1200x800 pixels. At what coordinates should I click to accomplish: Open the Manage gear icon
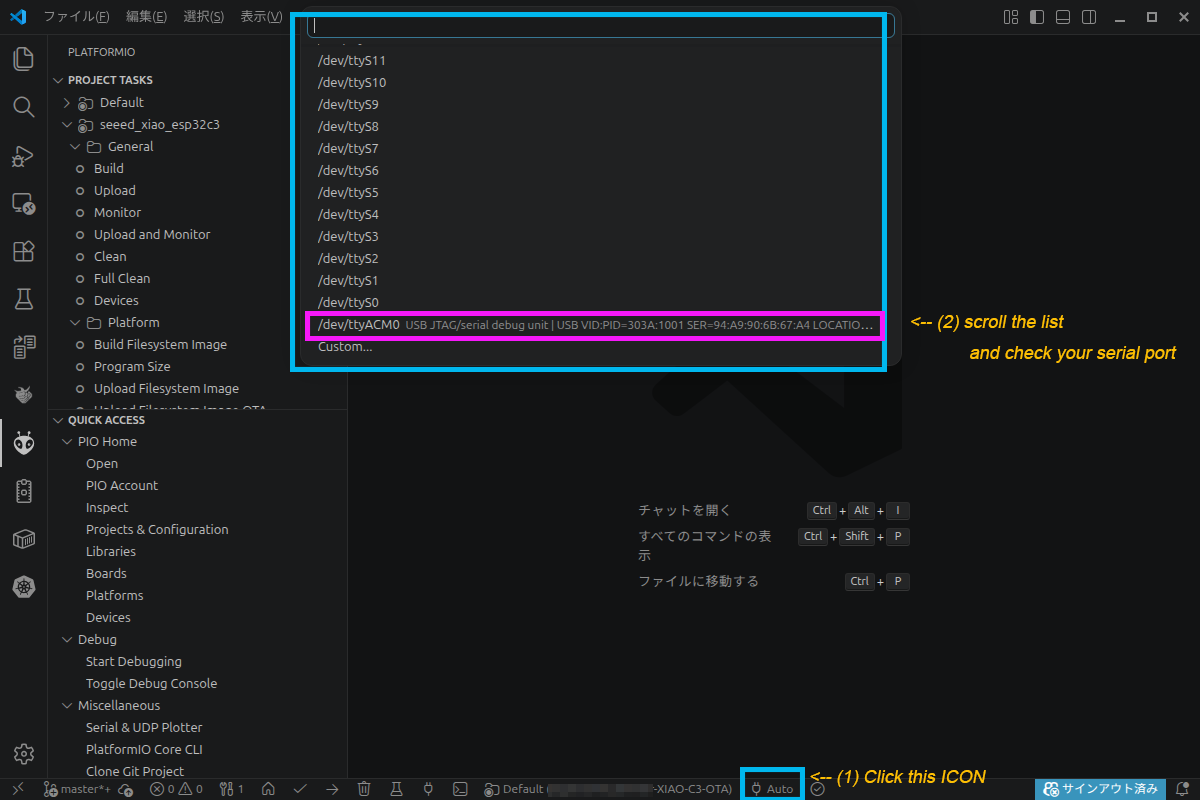[x=23, y=753]
